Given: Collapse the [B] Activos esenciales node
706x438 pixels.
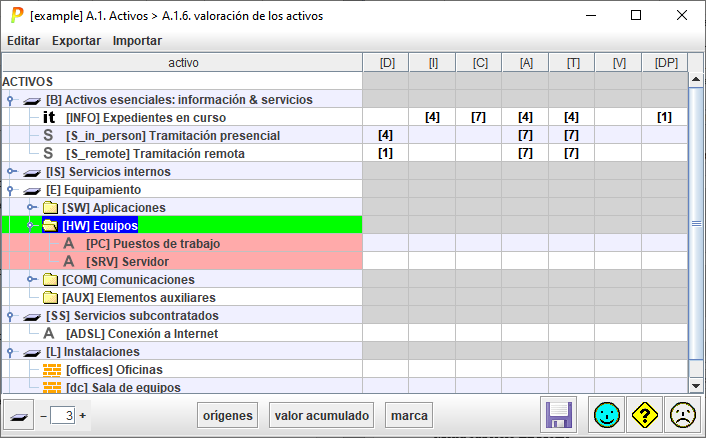Looking at the screenshot, I should point(9,100).
